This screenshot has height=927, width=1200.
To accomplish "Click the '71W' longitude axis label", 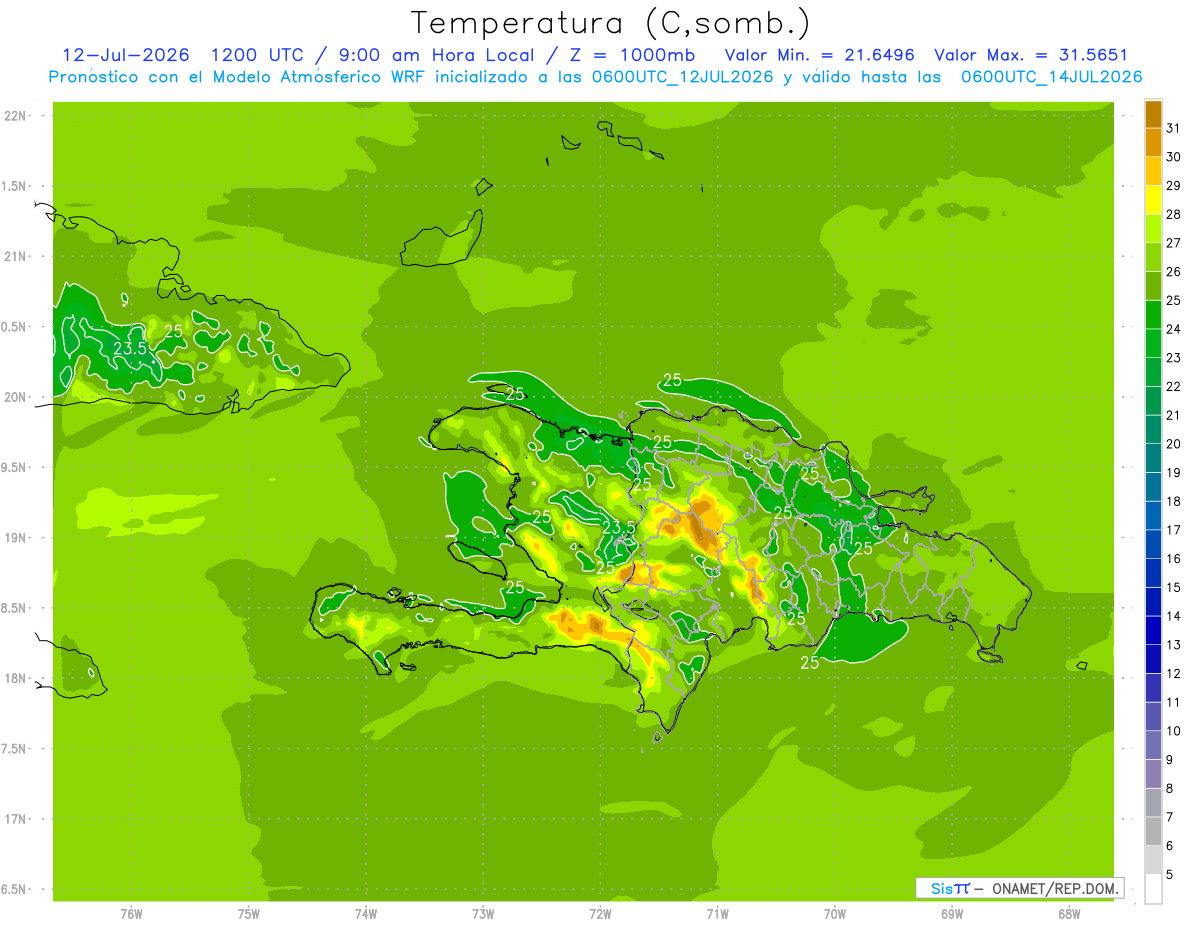I will pyautogui.click(x=718, y=913).
